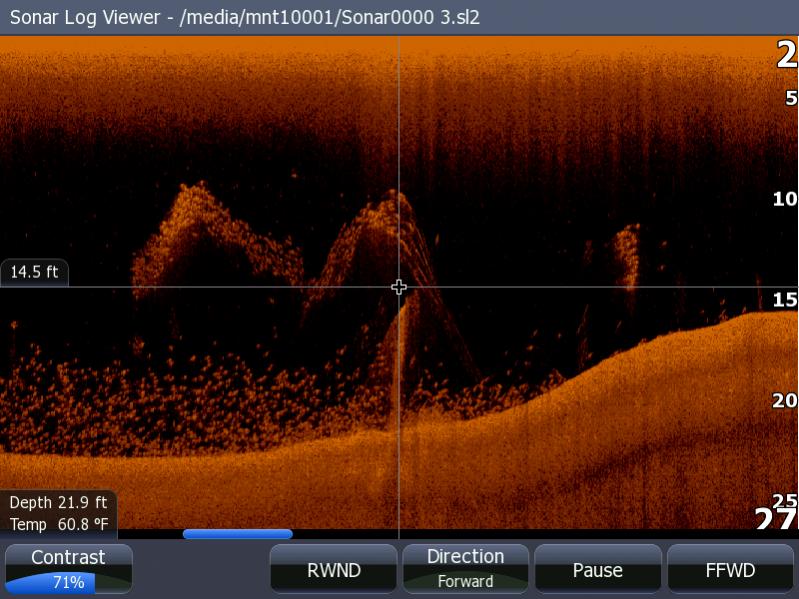Click the lower range value 27 at bottom right
Image resolution: width=799 pixels, height=599 pixels.
click(x=775, y=520)
